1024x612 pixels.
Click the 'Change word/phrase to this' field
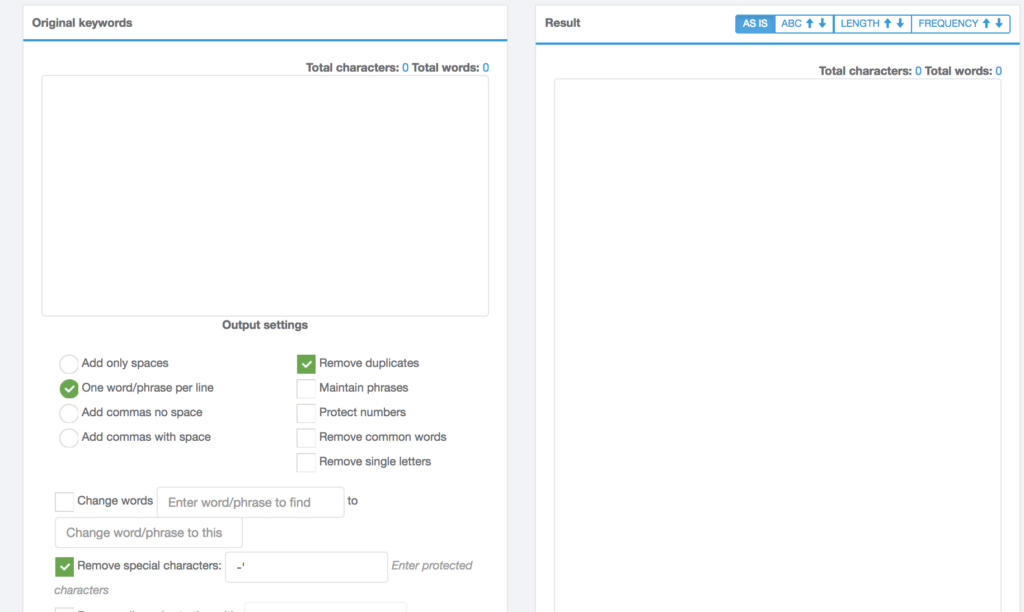pyautogui.click(x=148, y=533)
